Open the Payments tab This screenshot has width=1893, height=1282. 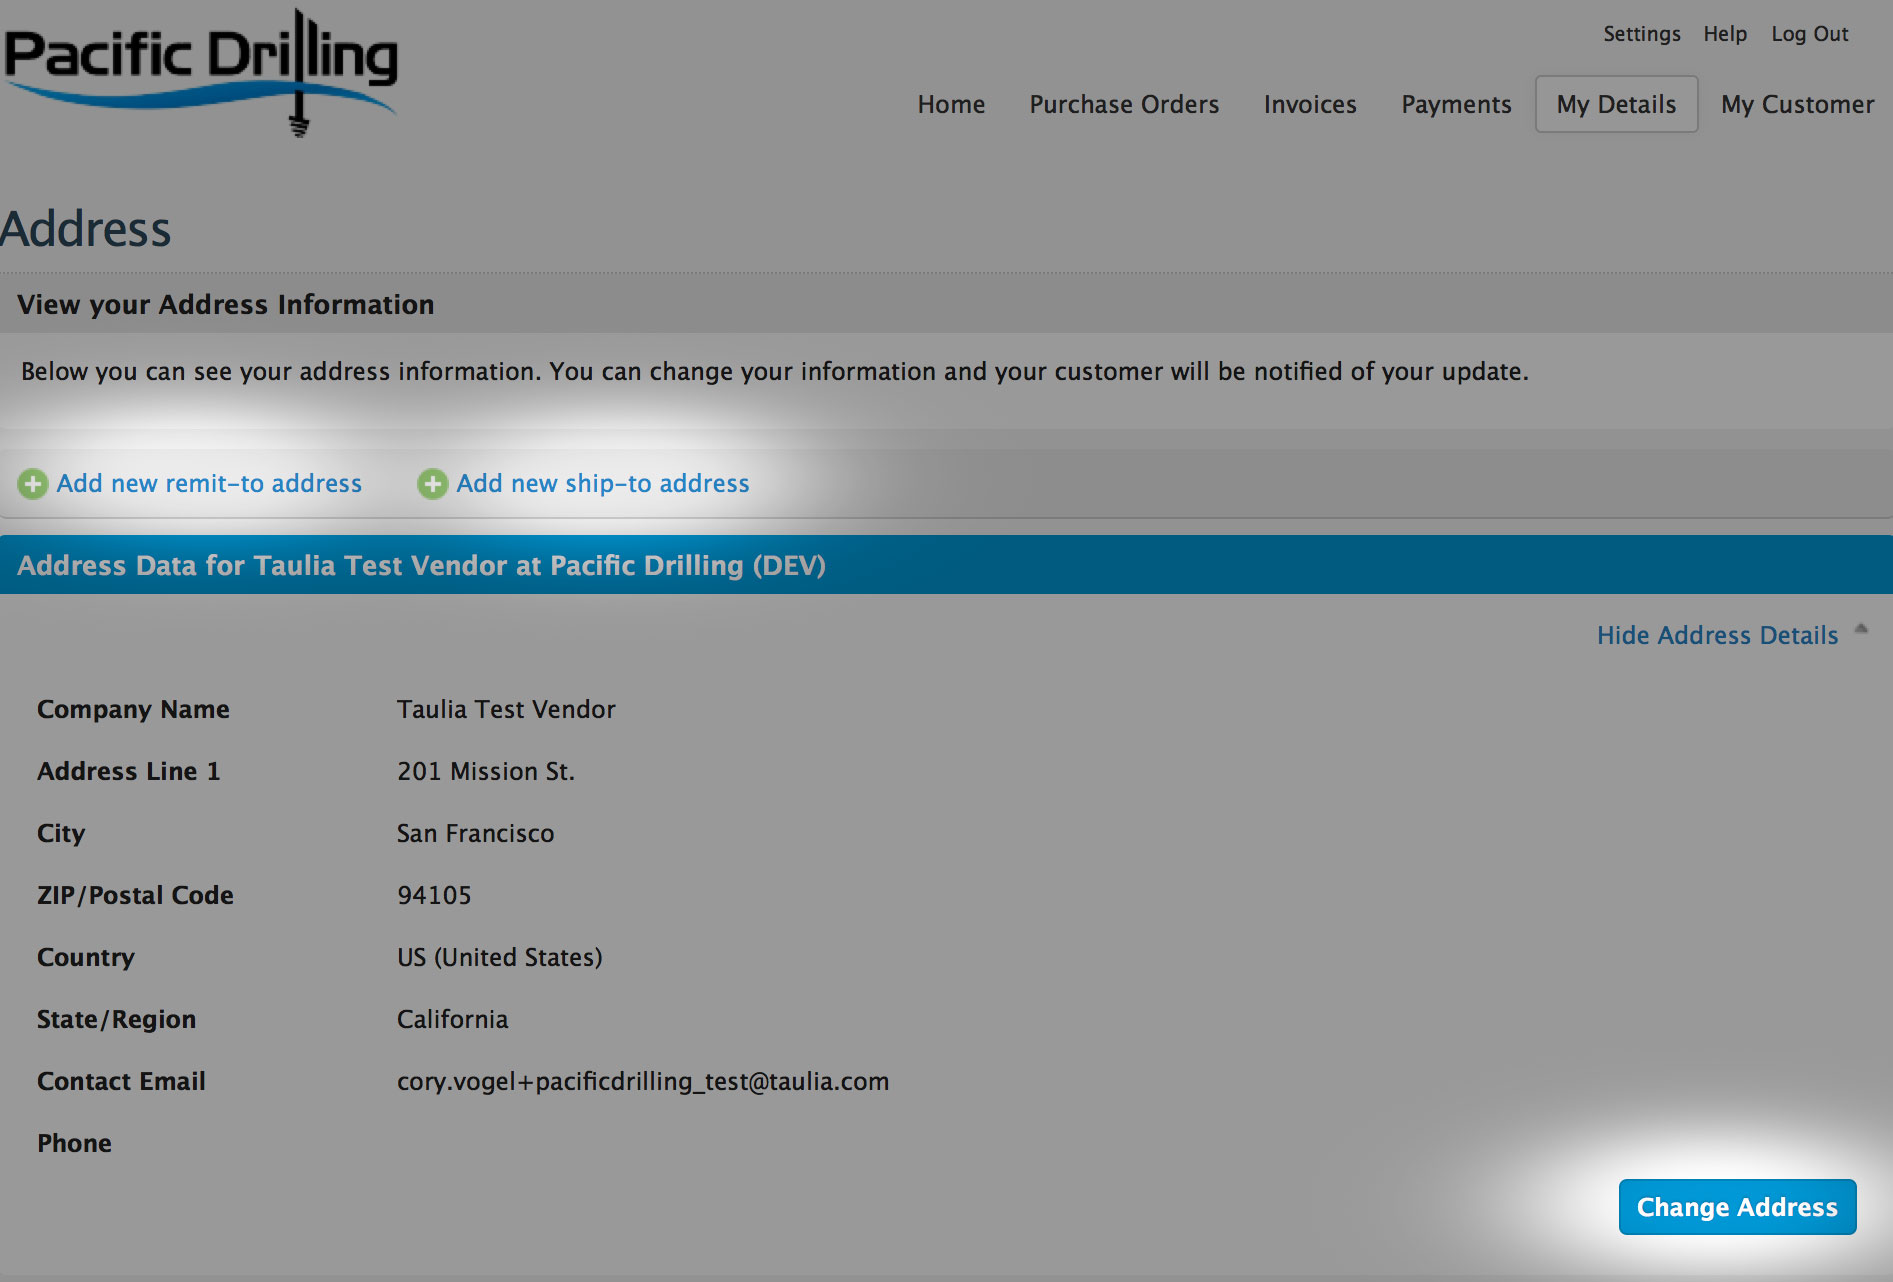coord(1456,104)
